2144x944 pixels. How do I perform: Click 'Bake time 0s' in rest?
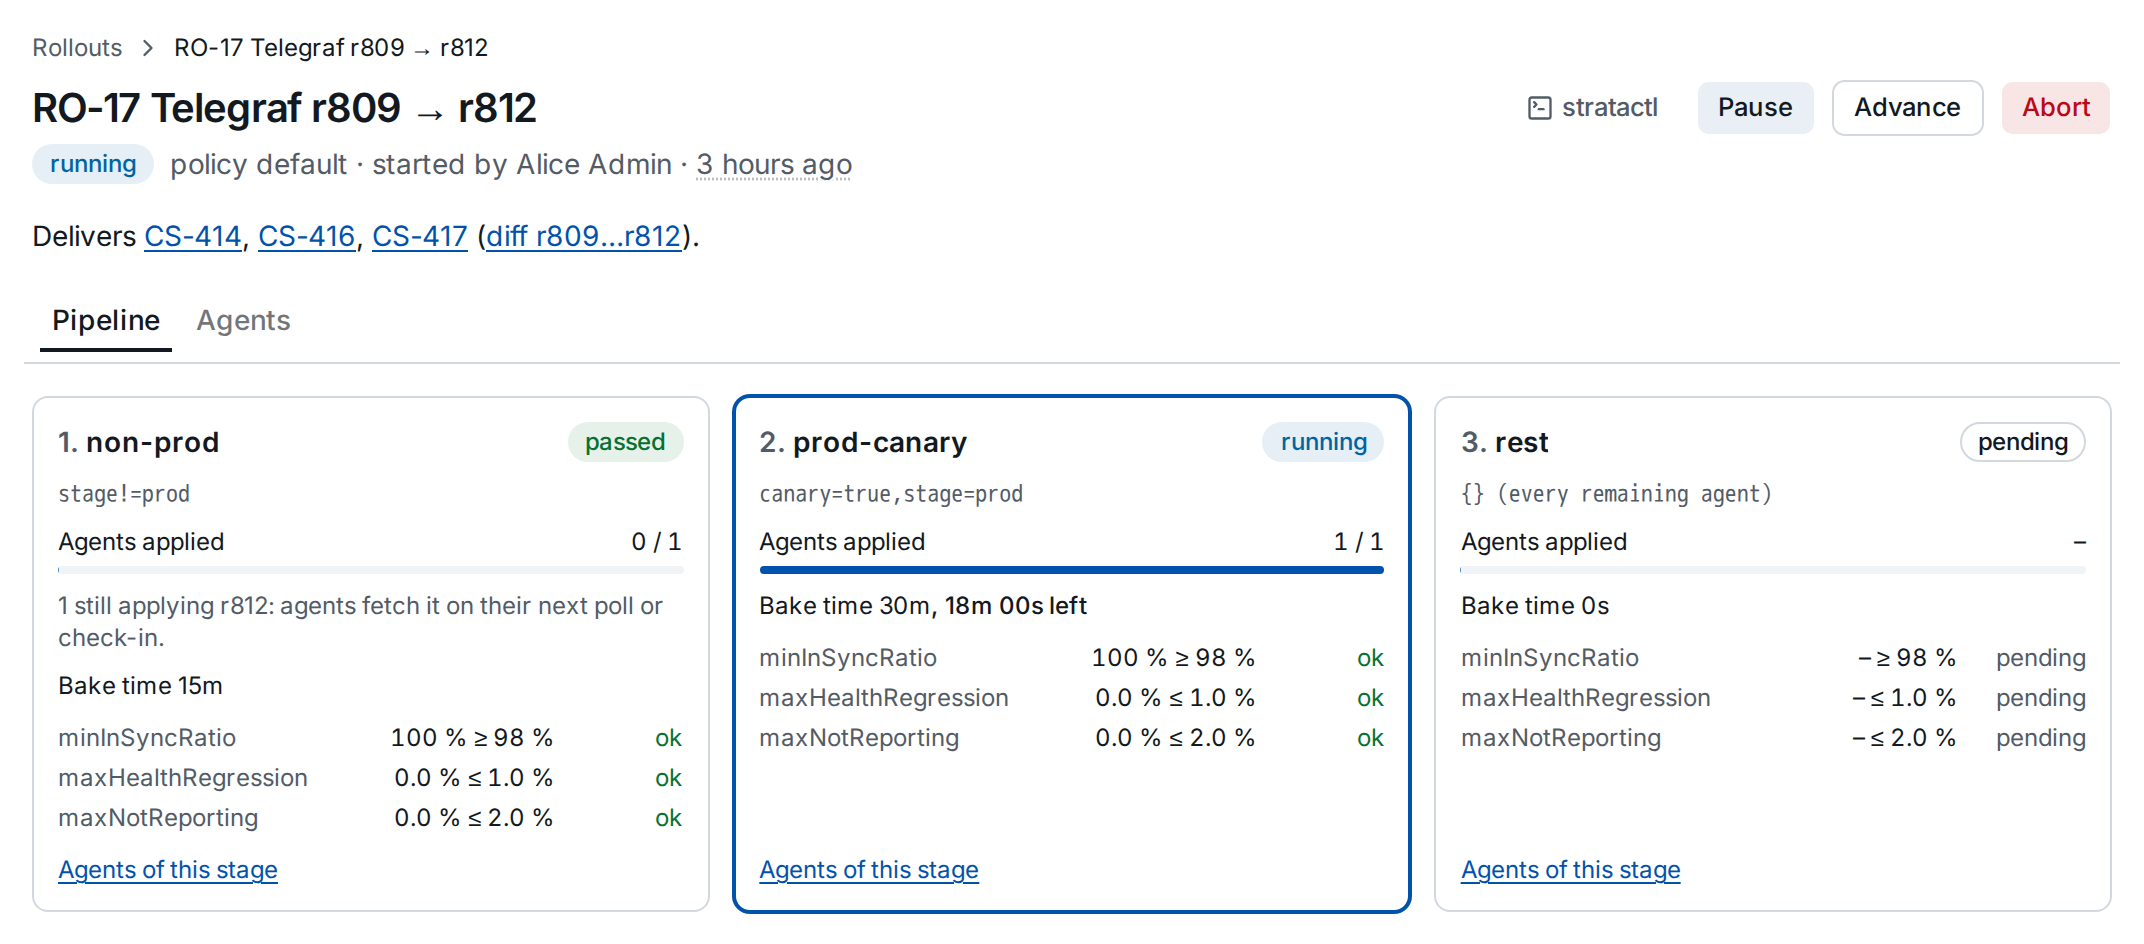point(1535,606)
